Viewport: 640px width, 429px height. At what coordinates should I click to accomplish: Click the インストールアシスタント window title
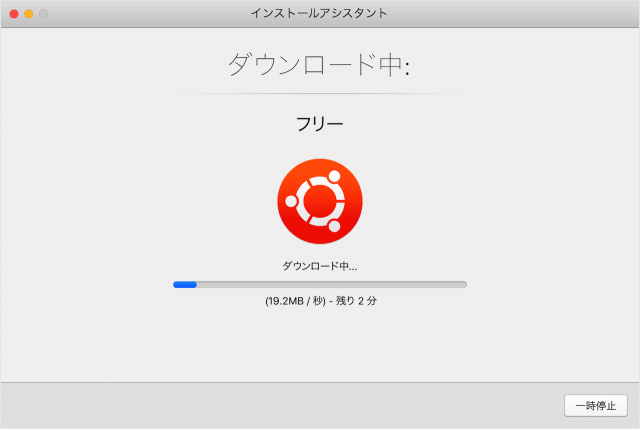click(x=319, y=13)
